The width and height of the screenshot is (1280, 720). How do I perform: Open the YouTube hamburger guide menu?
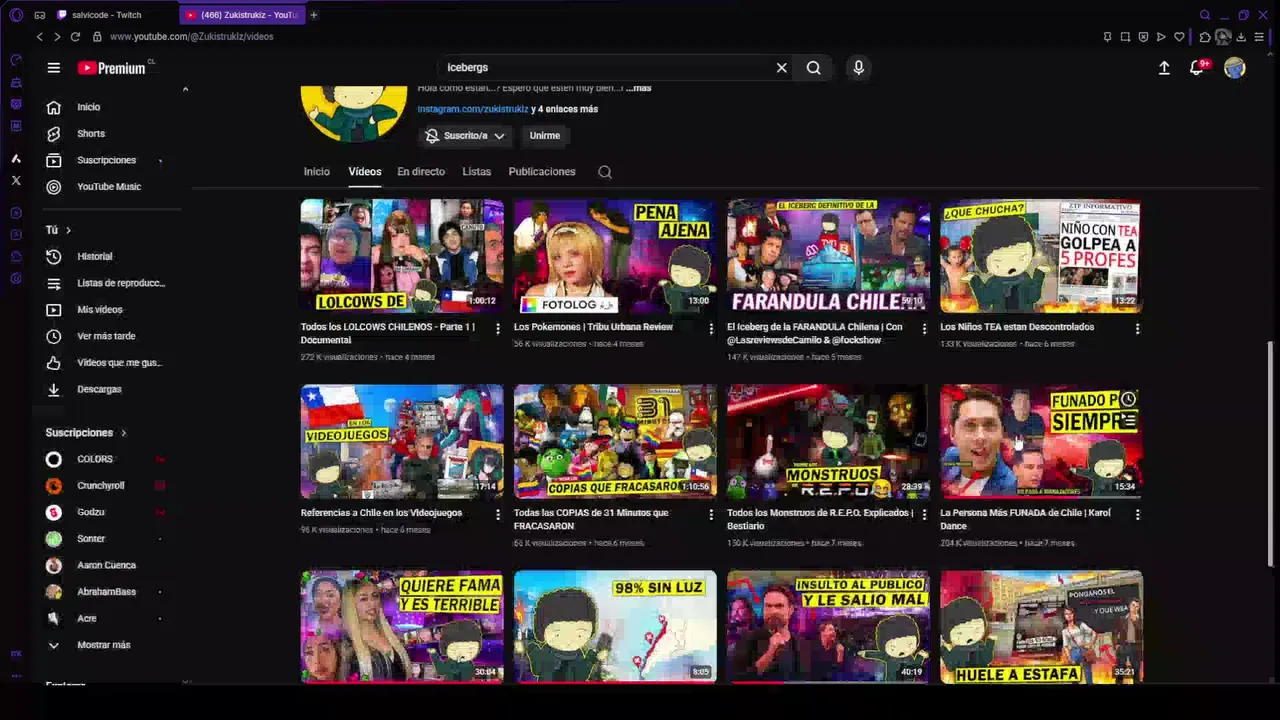point(54,68)
